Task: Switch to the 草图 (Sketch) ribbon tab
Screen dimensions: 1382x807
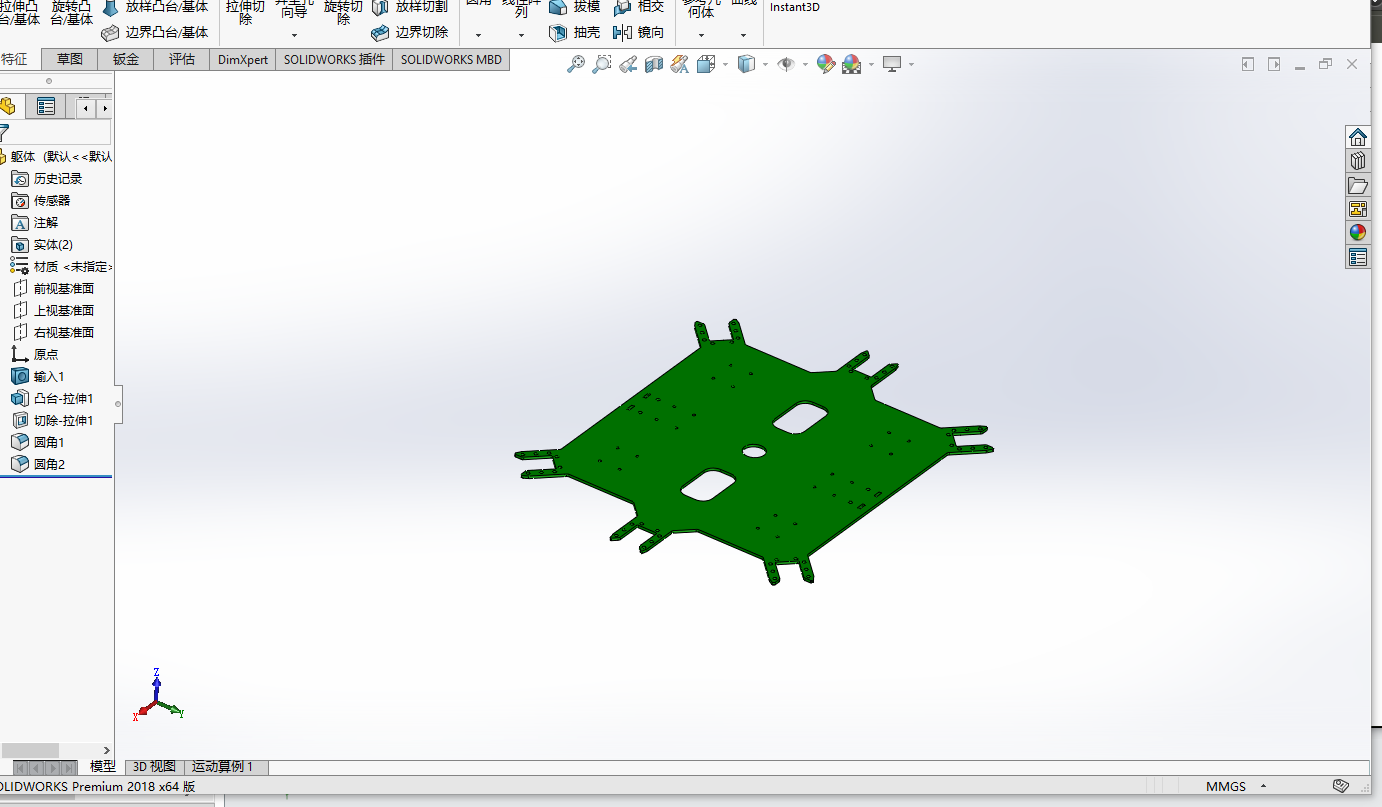Action: tap(70, 59)
